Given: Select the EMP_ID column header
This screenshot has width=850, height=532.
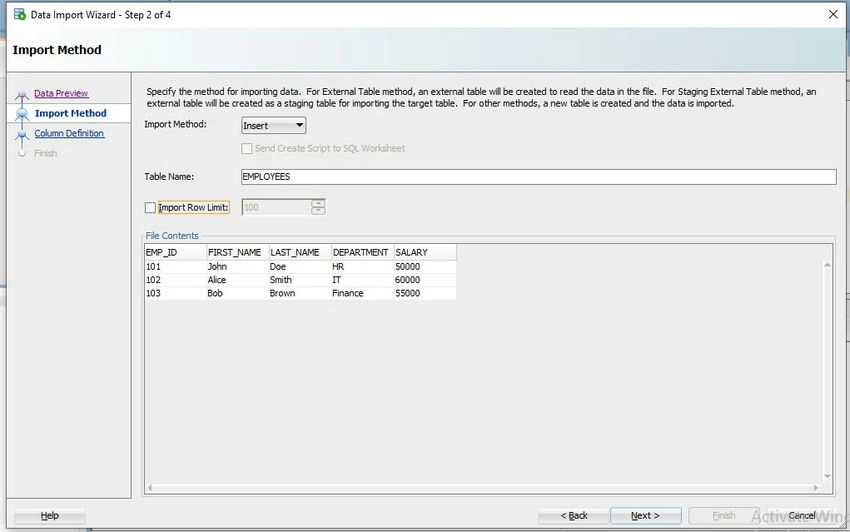Looking at the screenshot, I should [x=175, y=253].
